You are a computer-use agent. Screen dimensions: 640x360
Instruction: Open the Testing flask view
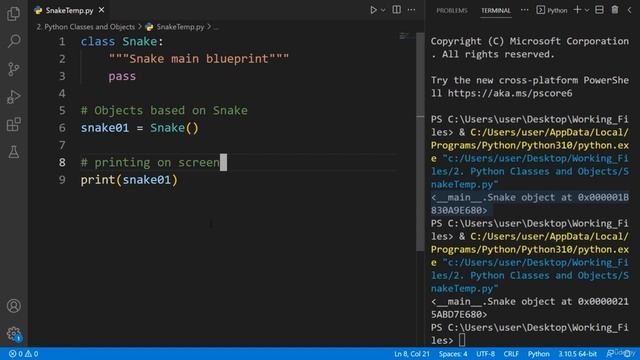pos(13,152)
